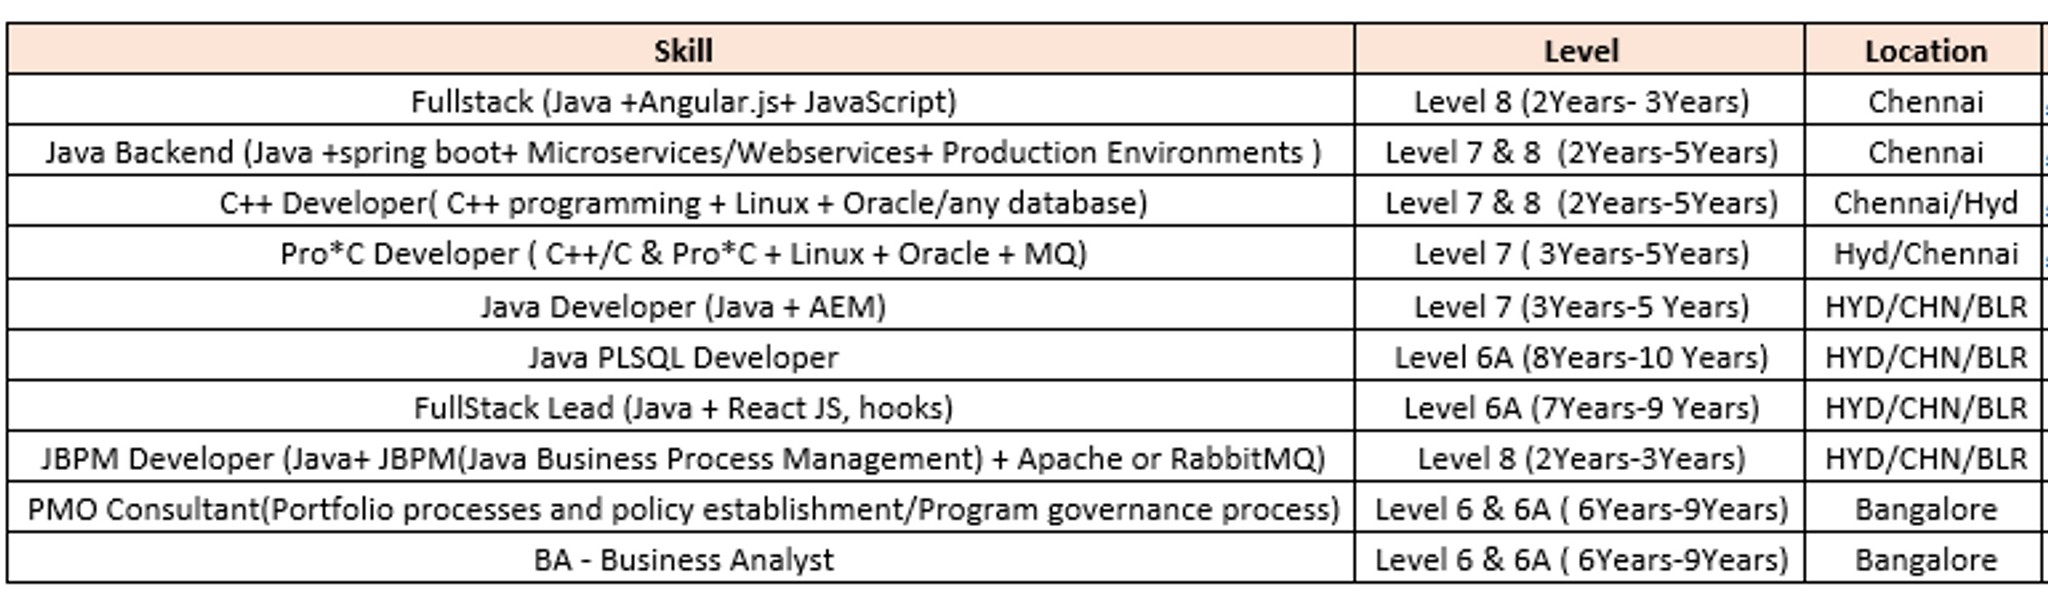The height and width of the screenshot is (597, 2048).
Task: Select the Skill column header
Action: tap(682, 50)
